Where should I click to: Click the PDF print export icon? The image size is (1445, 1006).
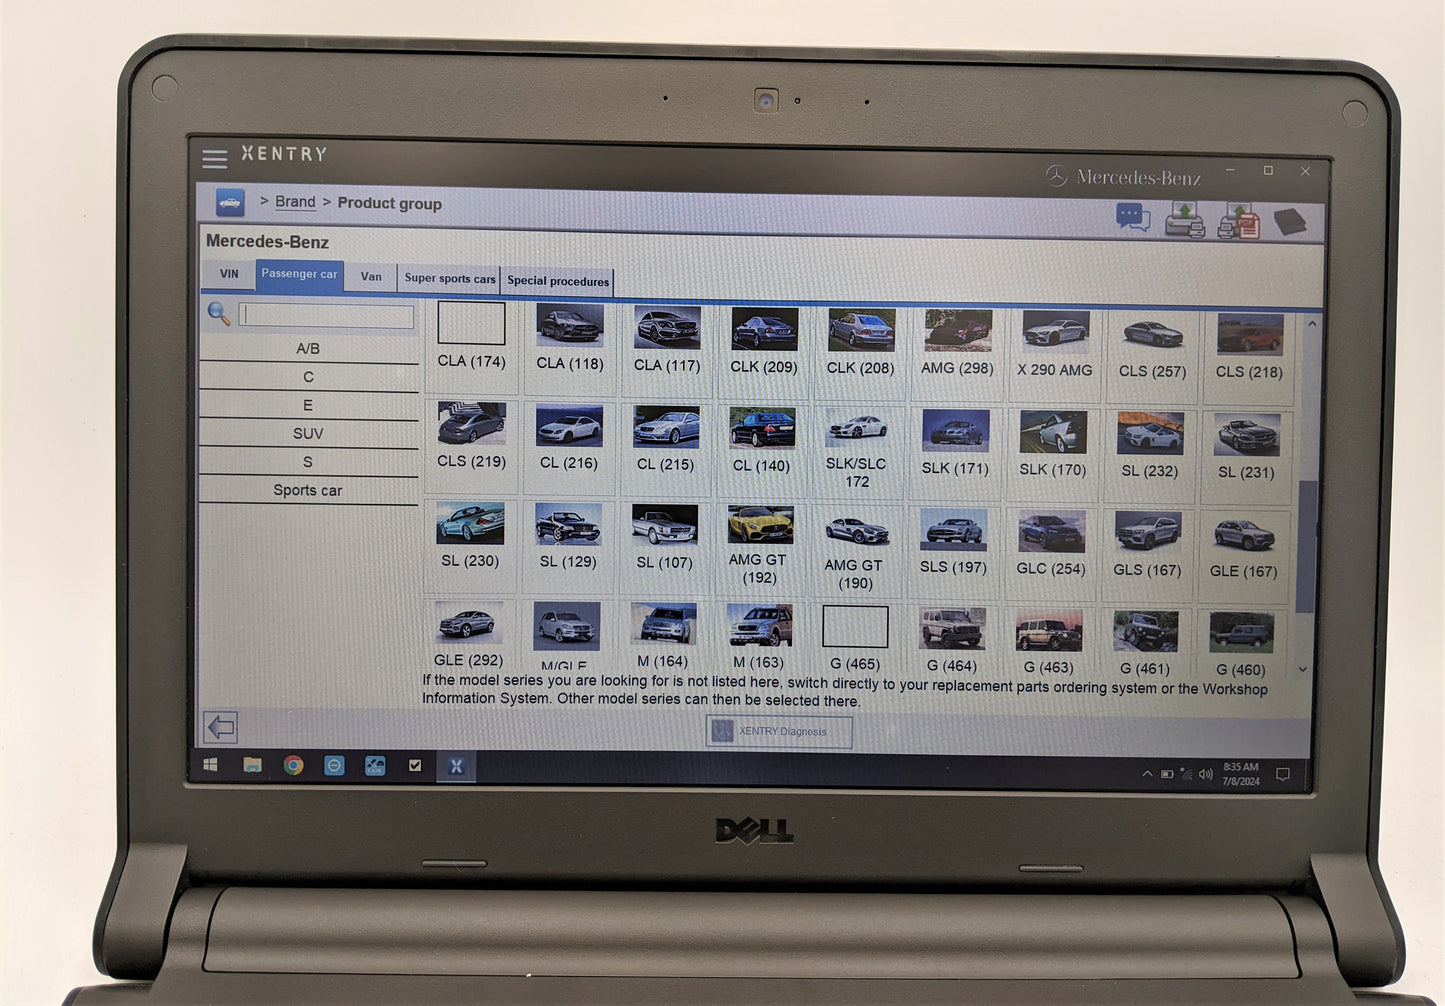[1238, 220]
